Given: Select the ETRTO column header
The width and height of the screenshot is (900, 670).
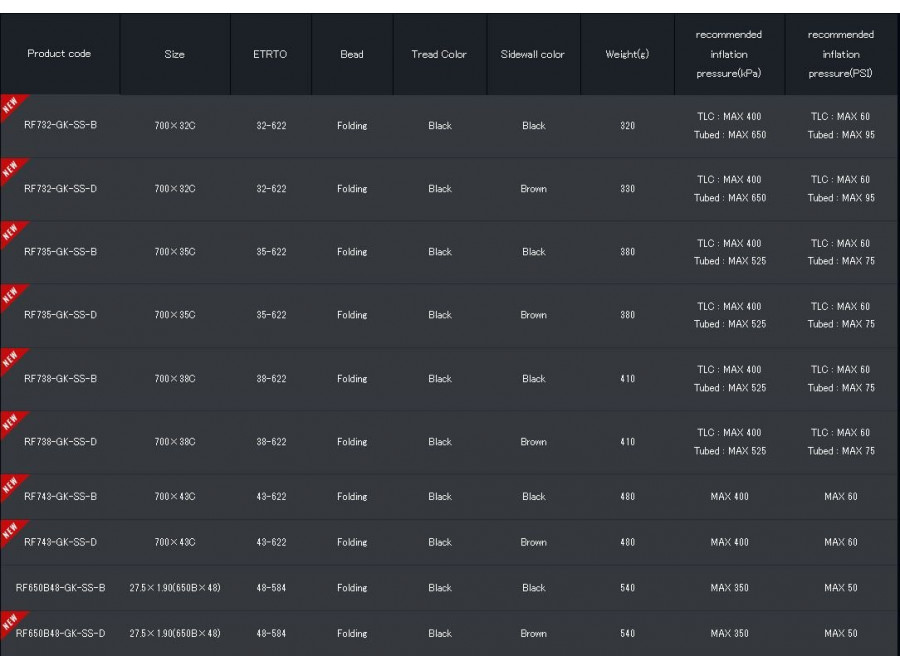Looking at the screenshot, I should [x=271, y=54].
